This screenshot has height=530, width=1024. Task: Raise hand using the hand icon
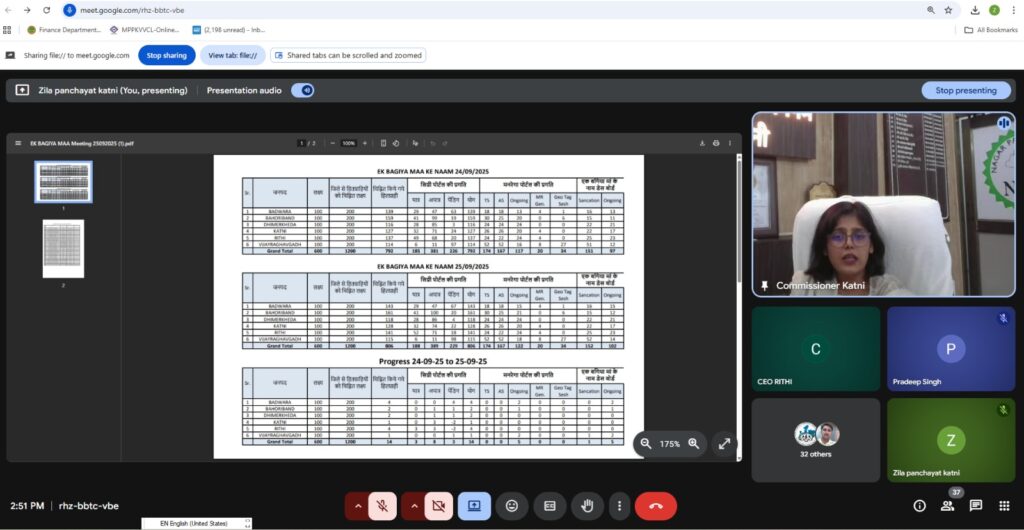585,506
